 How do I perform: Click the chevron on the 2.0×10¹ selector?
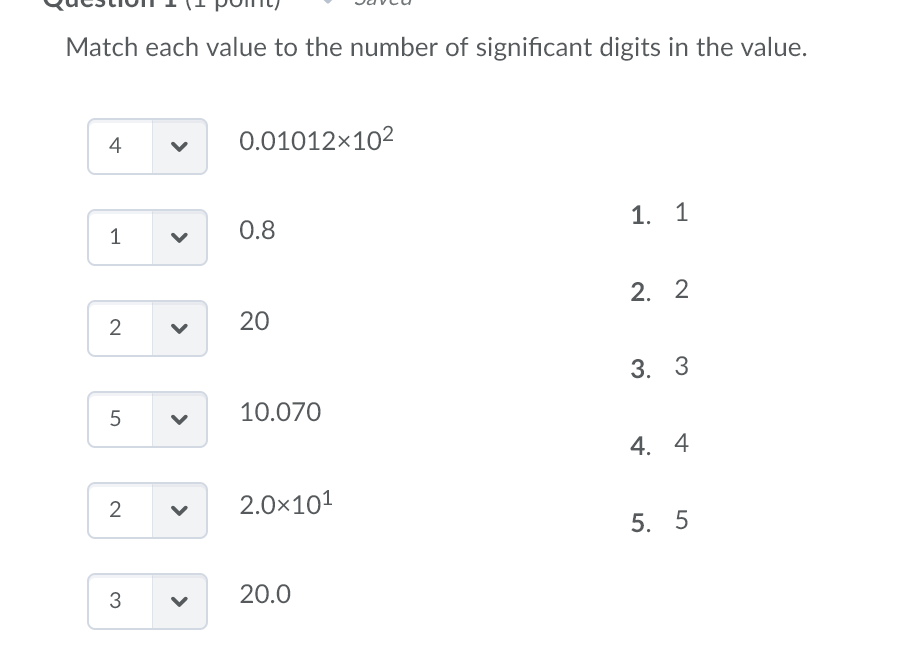coord(179,510)
